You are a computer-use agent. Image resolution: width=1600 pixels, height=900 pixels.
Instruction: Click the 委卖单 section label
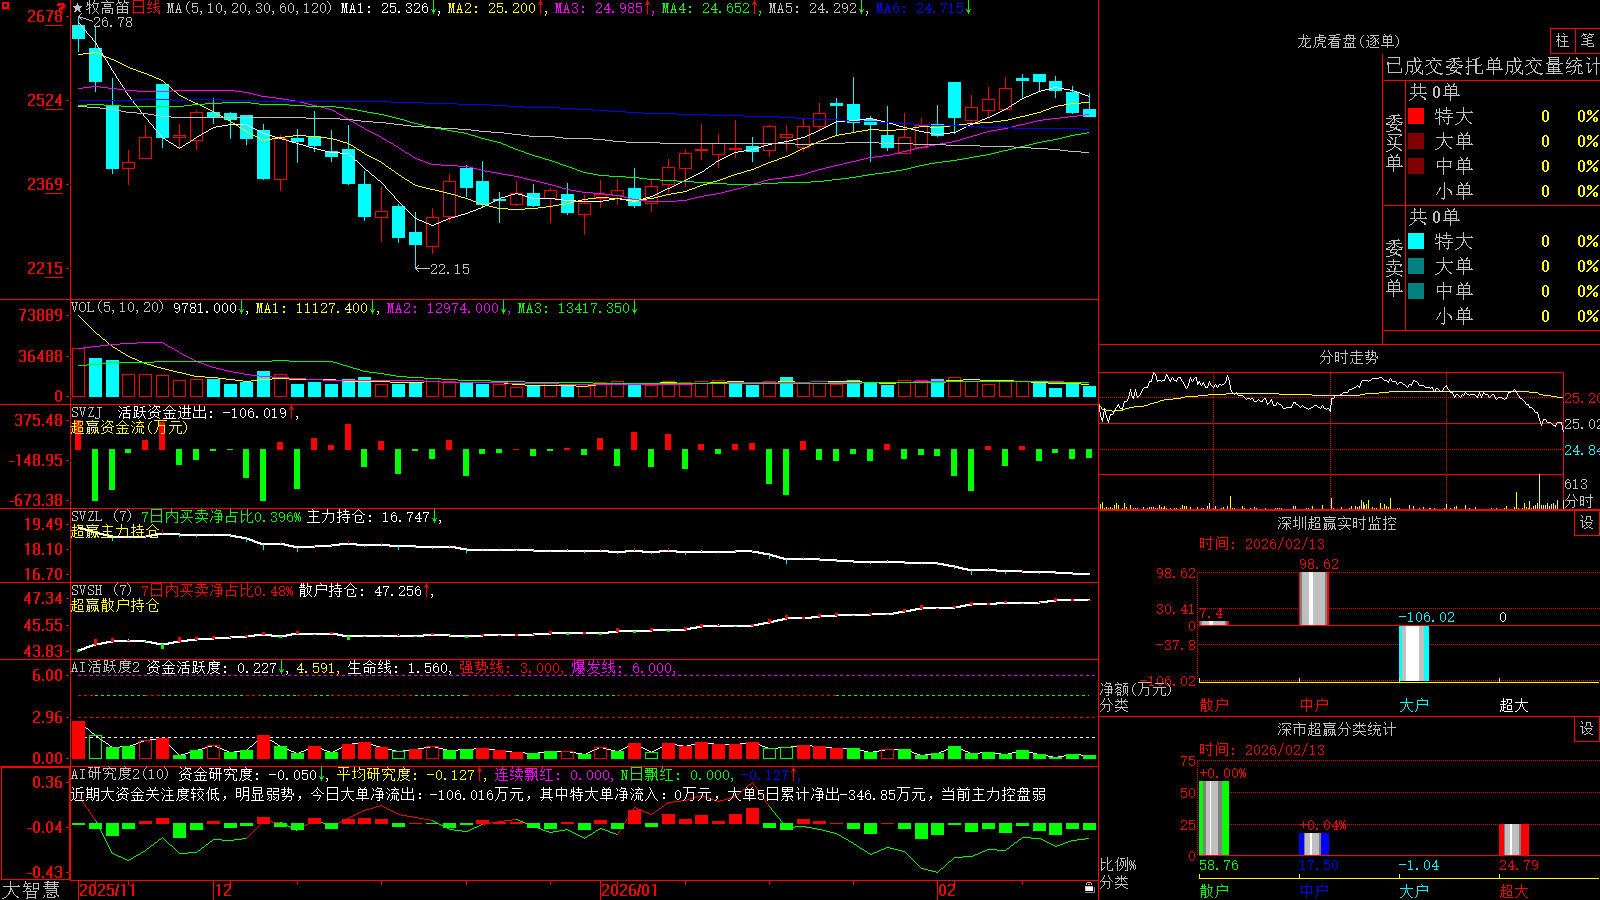(1394, 267)
